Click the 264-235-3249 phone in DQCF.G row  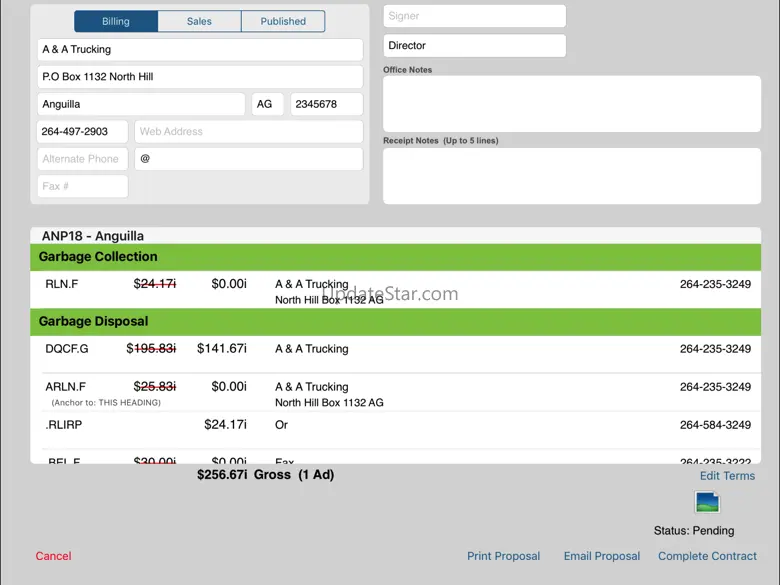click(715, 349)
